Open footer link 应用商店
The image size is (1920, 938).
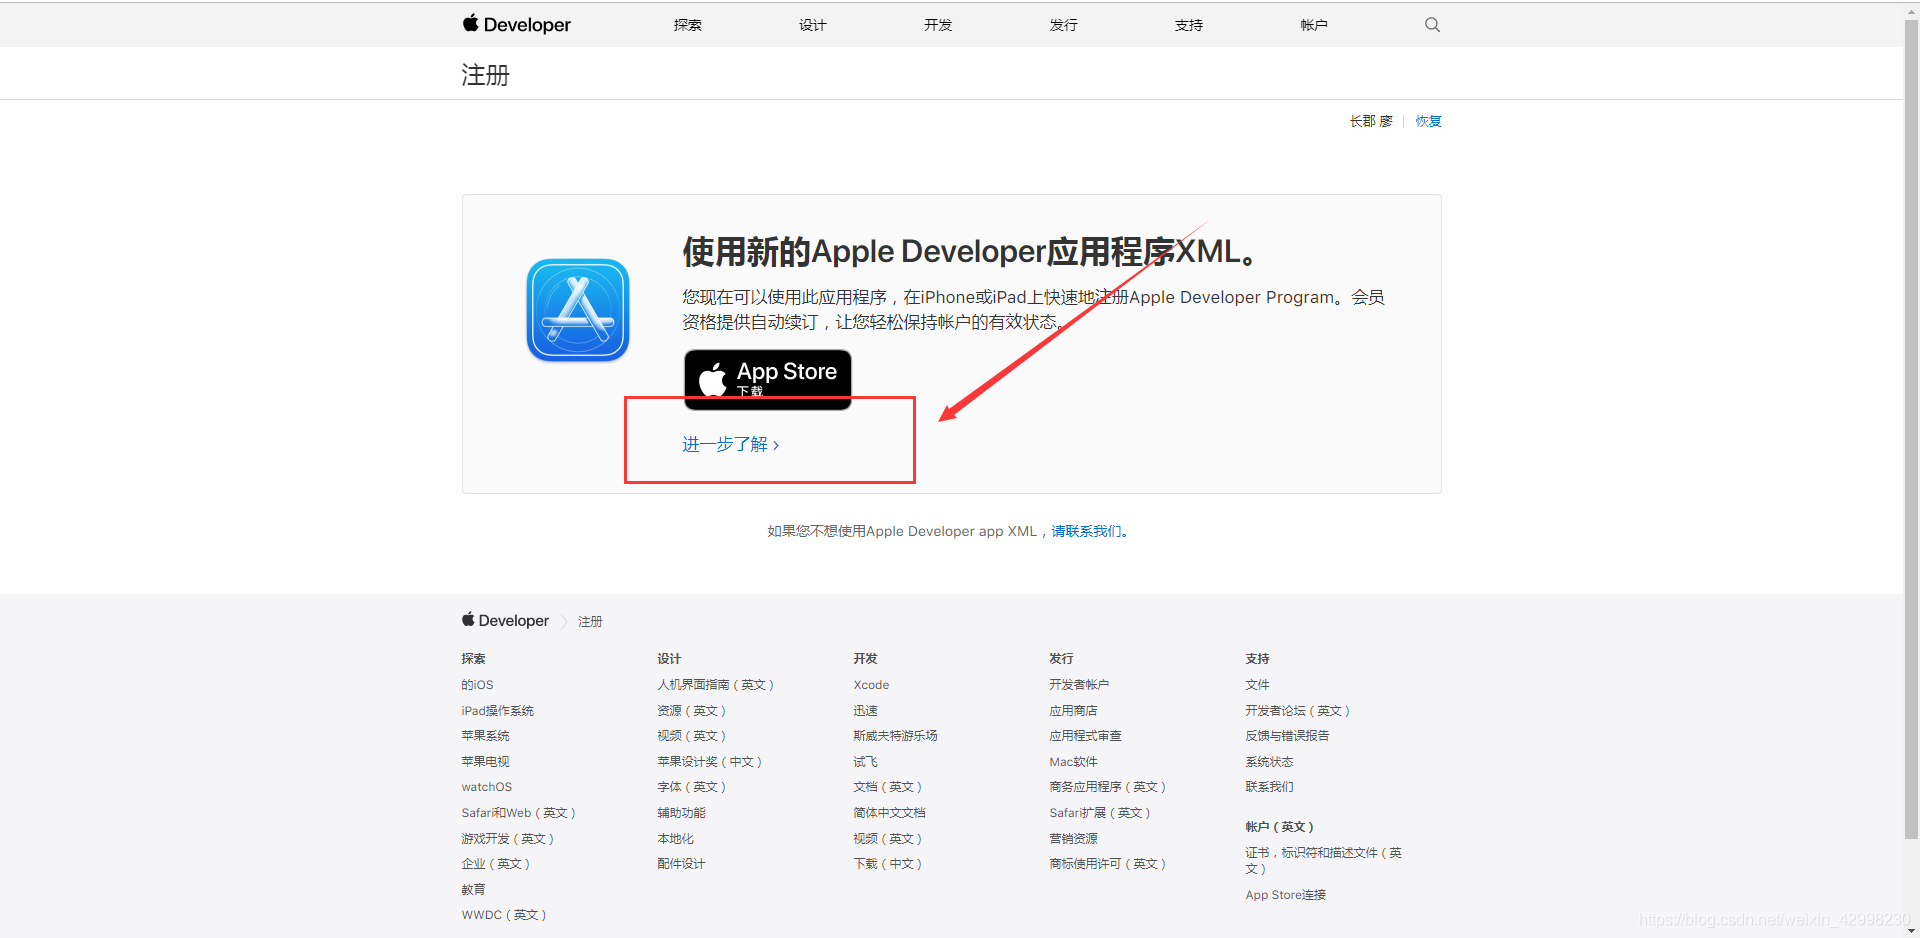pos(1073,711)
